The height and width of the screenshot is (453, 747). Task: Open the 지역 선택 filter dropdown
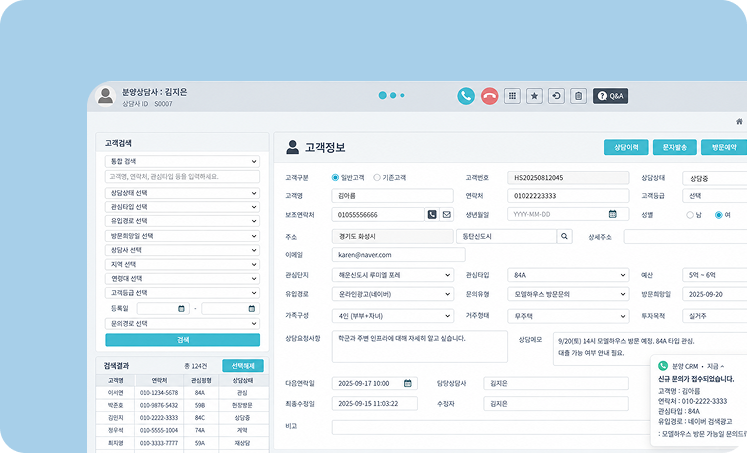click(182, 264)
